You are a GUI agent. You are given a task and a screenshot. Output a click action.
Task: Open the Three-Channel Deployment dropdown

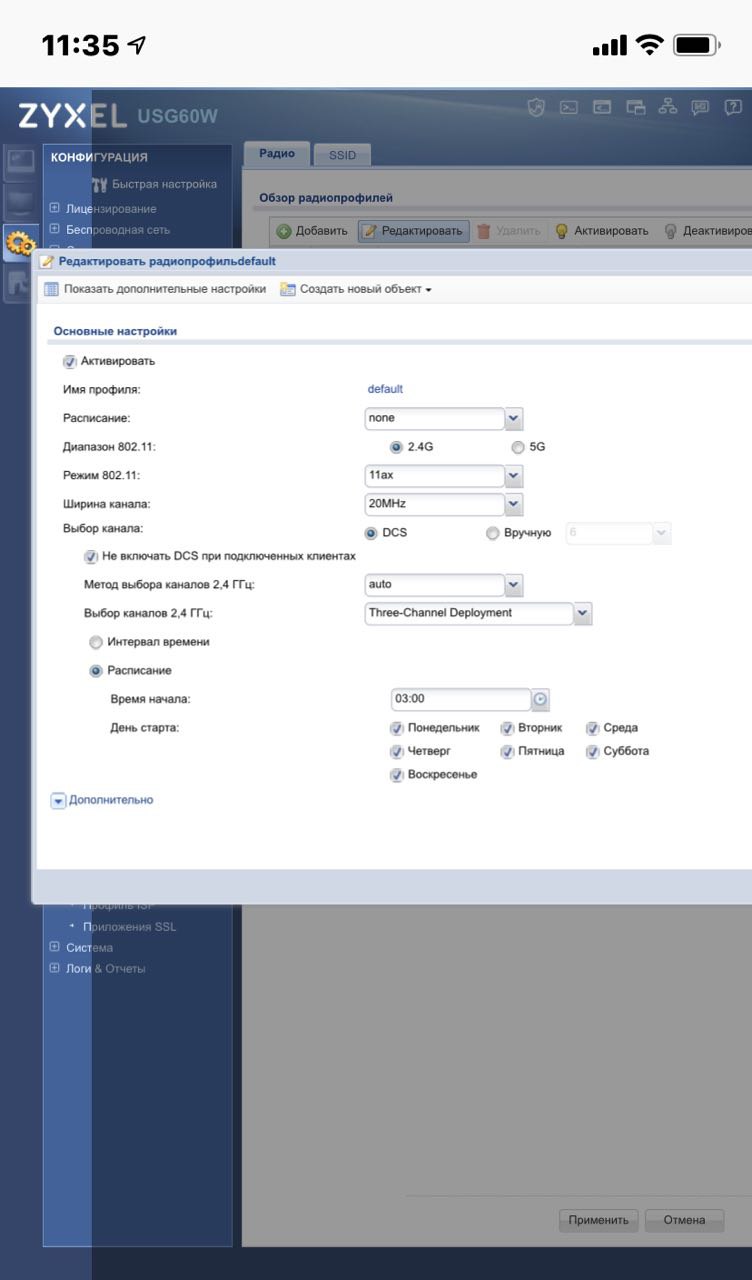pos(583,613)
